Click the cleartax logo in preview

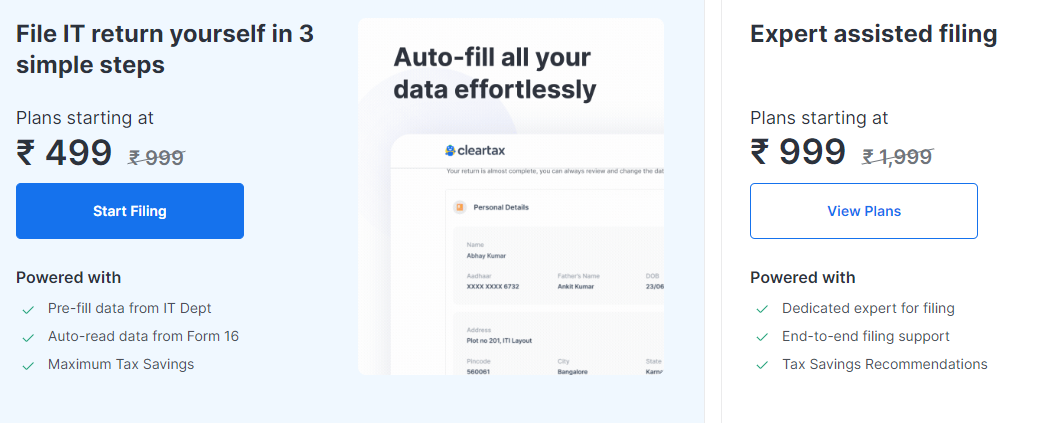pos(475,150)
